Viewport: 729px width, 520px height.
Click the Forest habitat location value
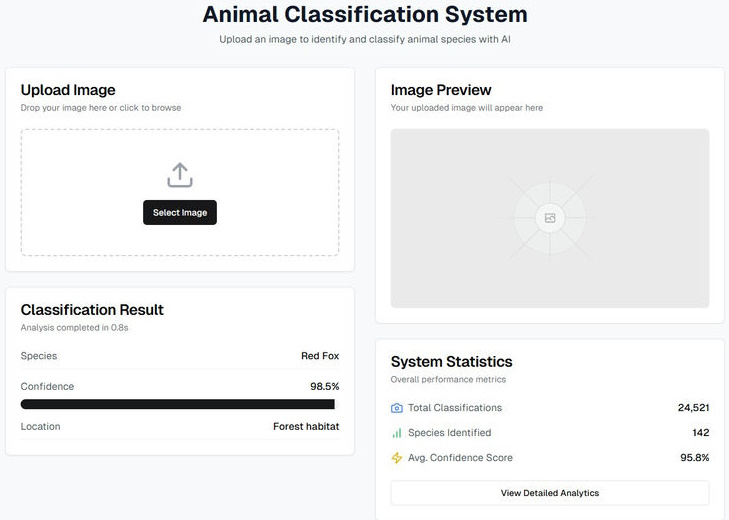[x=306, y=427]
